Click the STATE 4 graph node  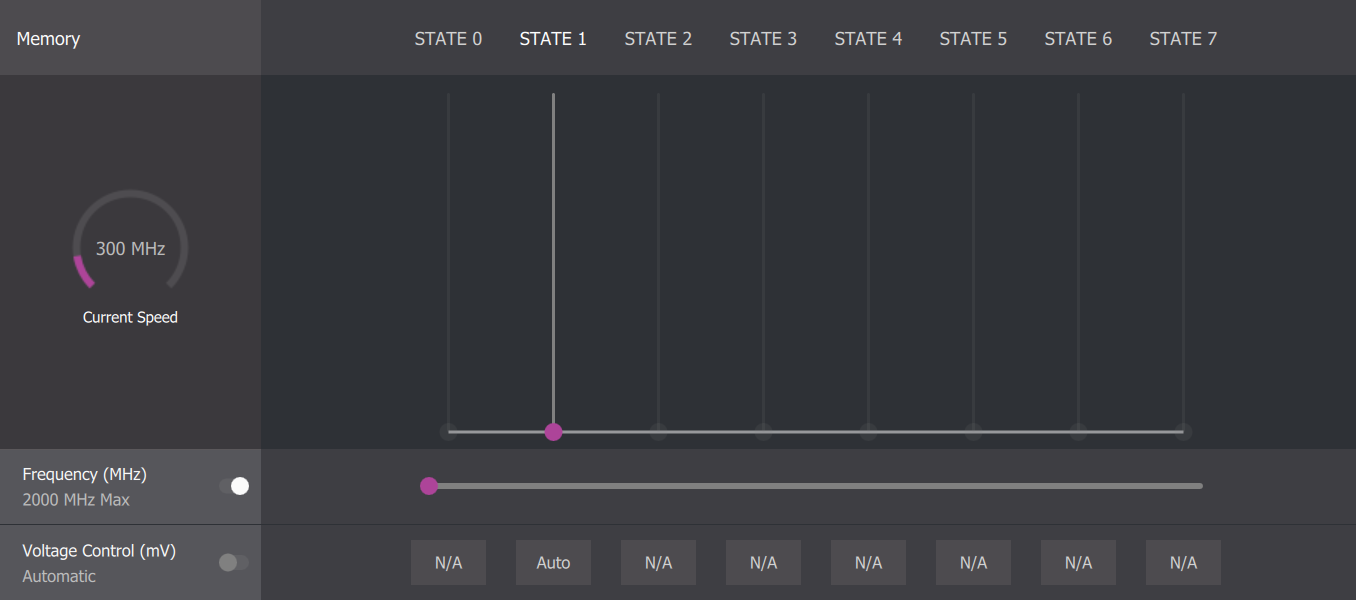pos(868,432)
